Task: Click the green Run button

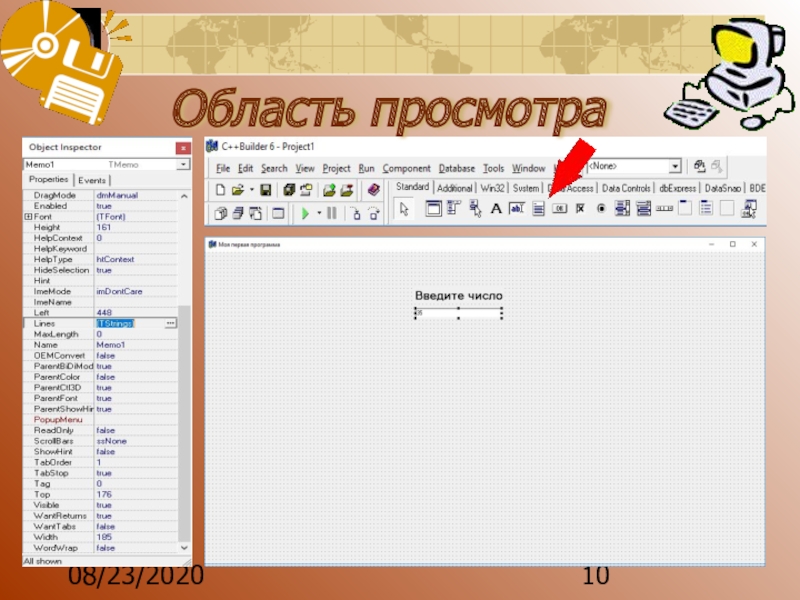Action: pos(306,213)
